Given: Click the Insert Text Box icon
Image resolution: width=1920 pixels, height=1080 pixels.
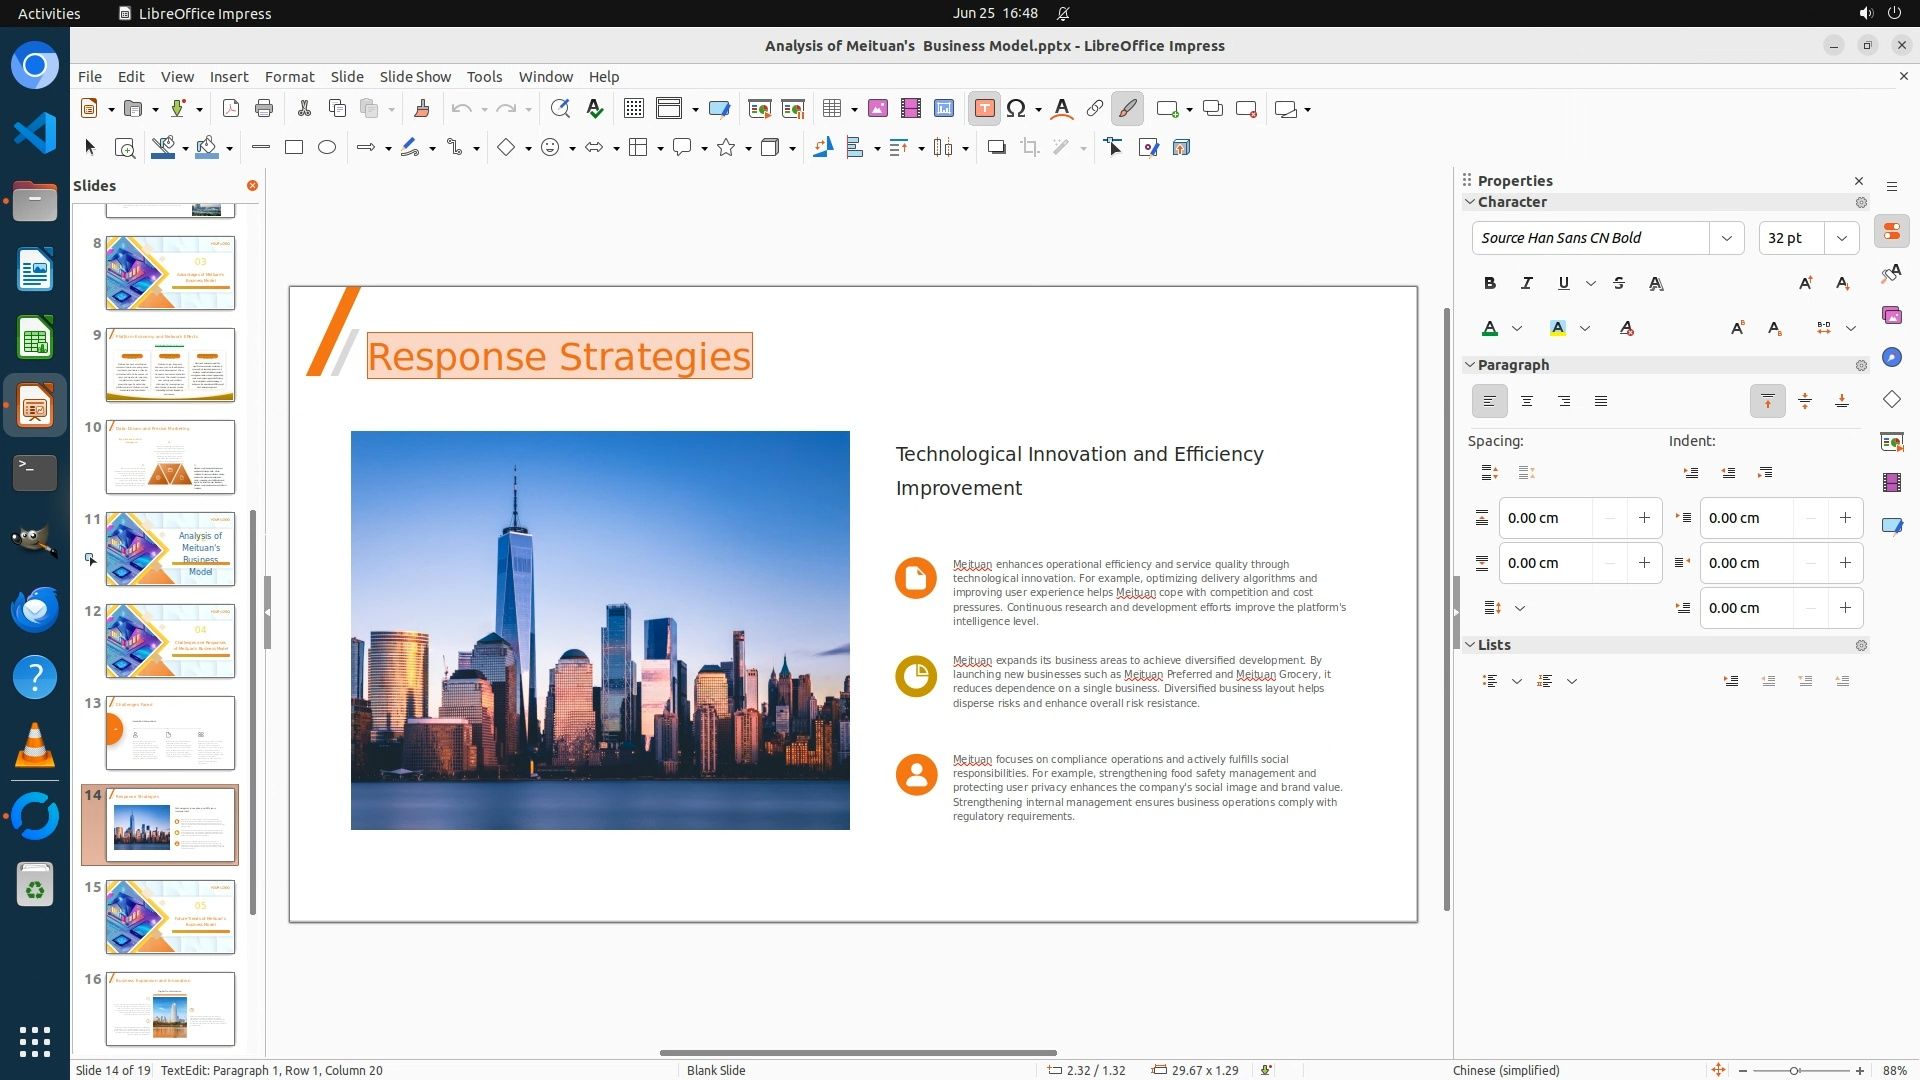Looking at the screenshot, I should pos(984,109).
